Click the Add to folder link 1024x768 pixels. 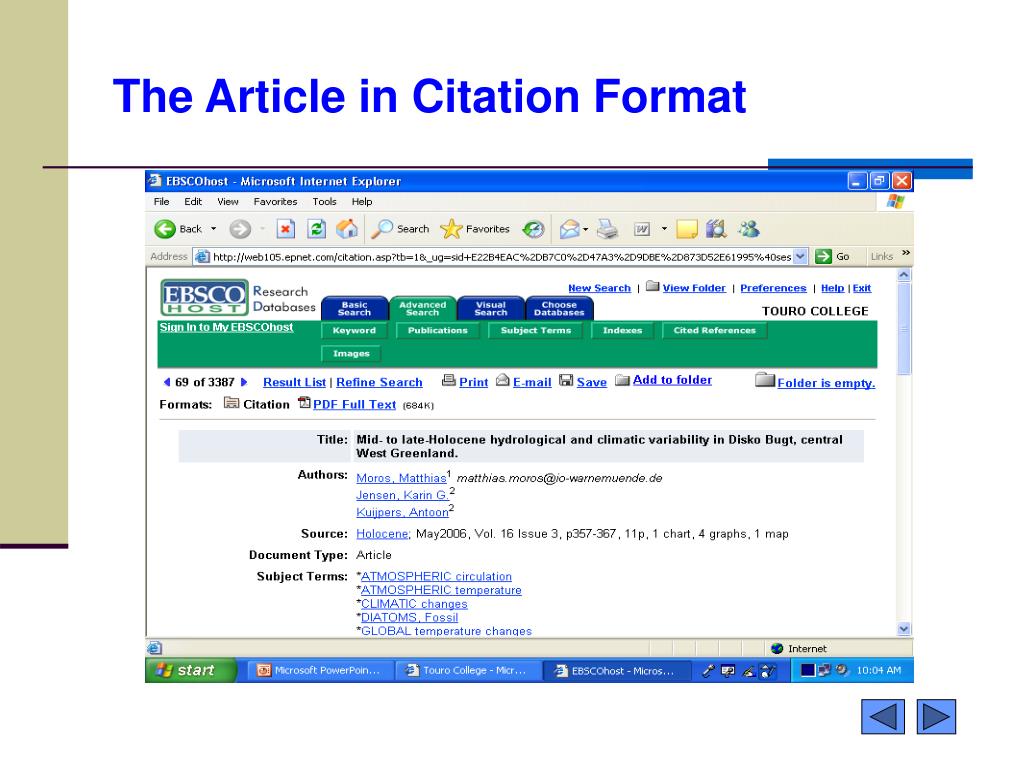672,380
